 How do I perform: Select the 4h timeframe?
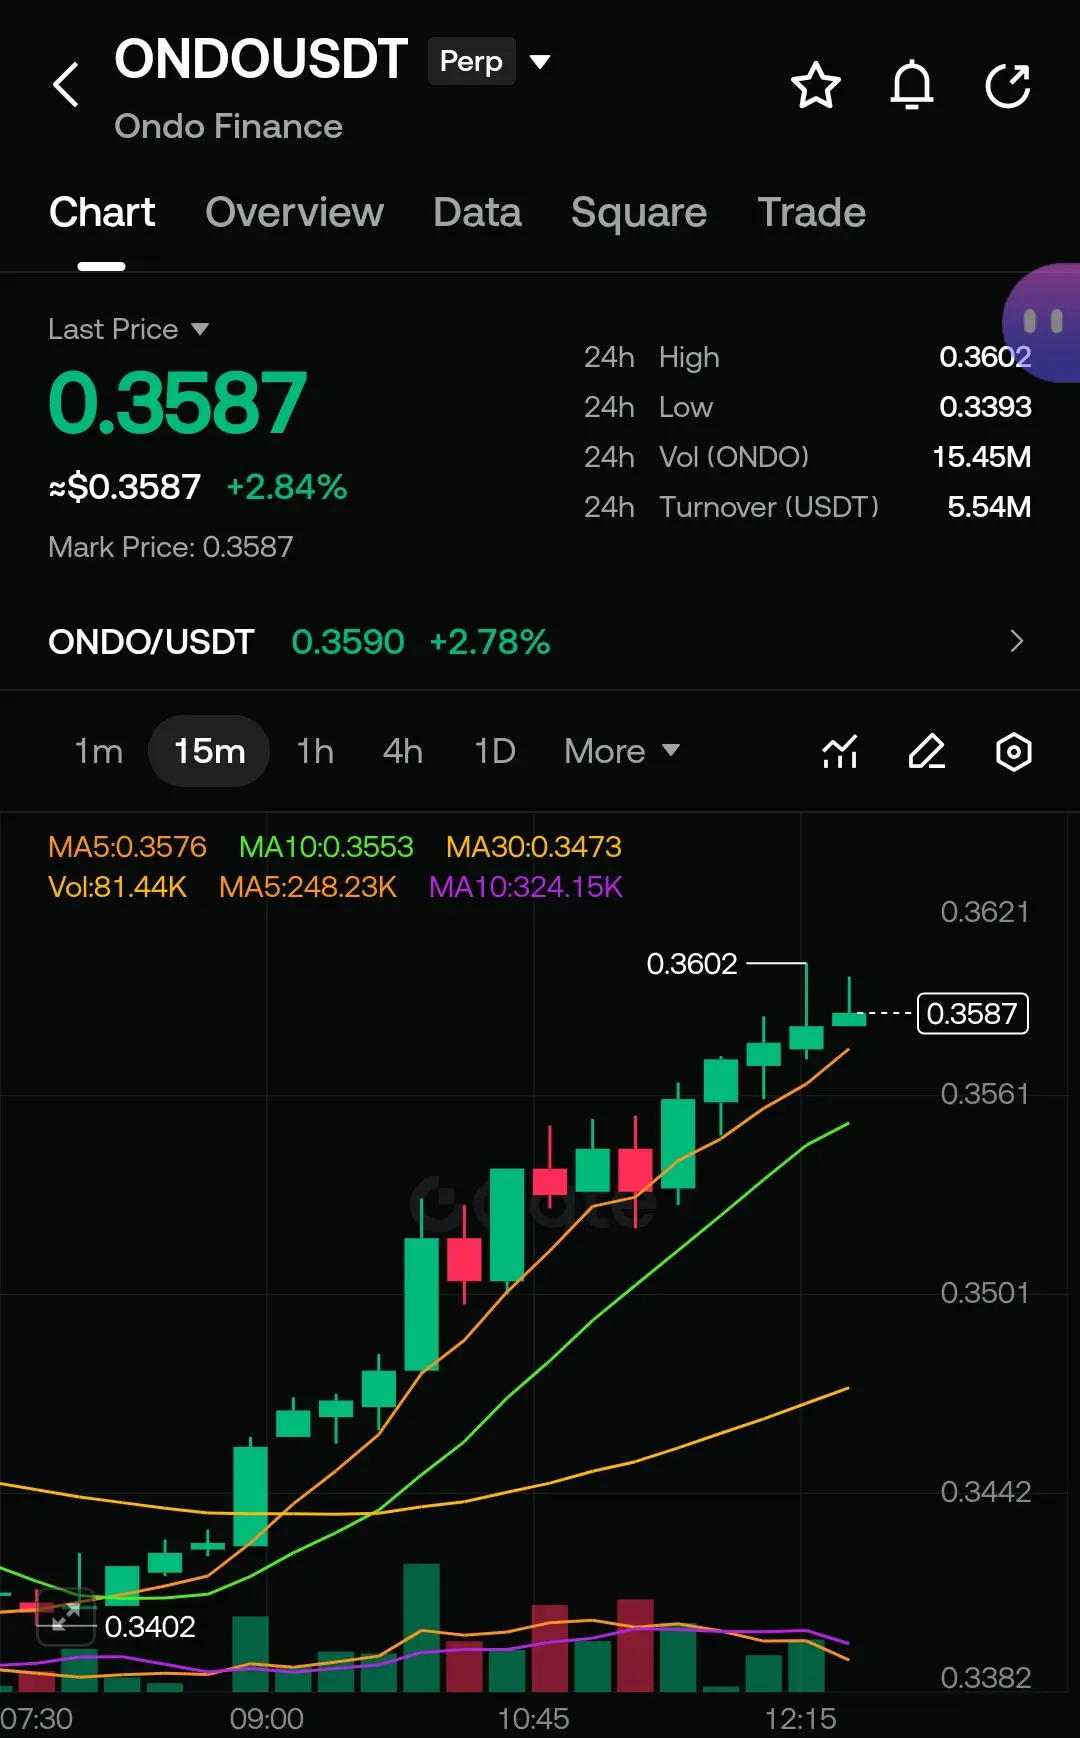[x=403, y=751]
